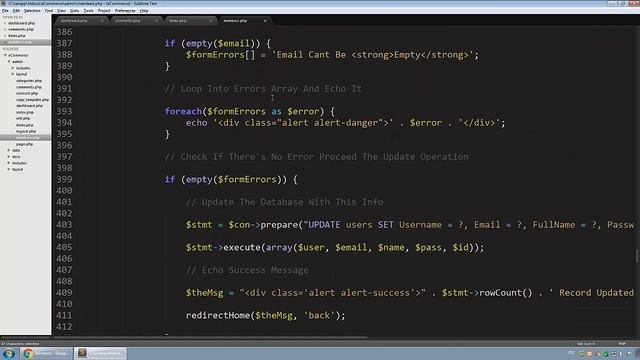Click the 'redirectHome($theMsg, 'back');' line
This screenshot has width=640, height=360.
pos(266,316)
